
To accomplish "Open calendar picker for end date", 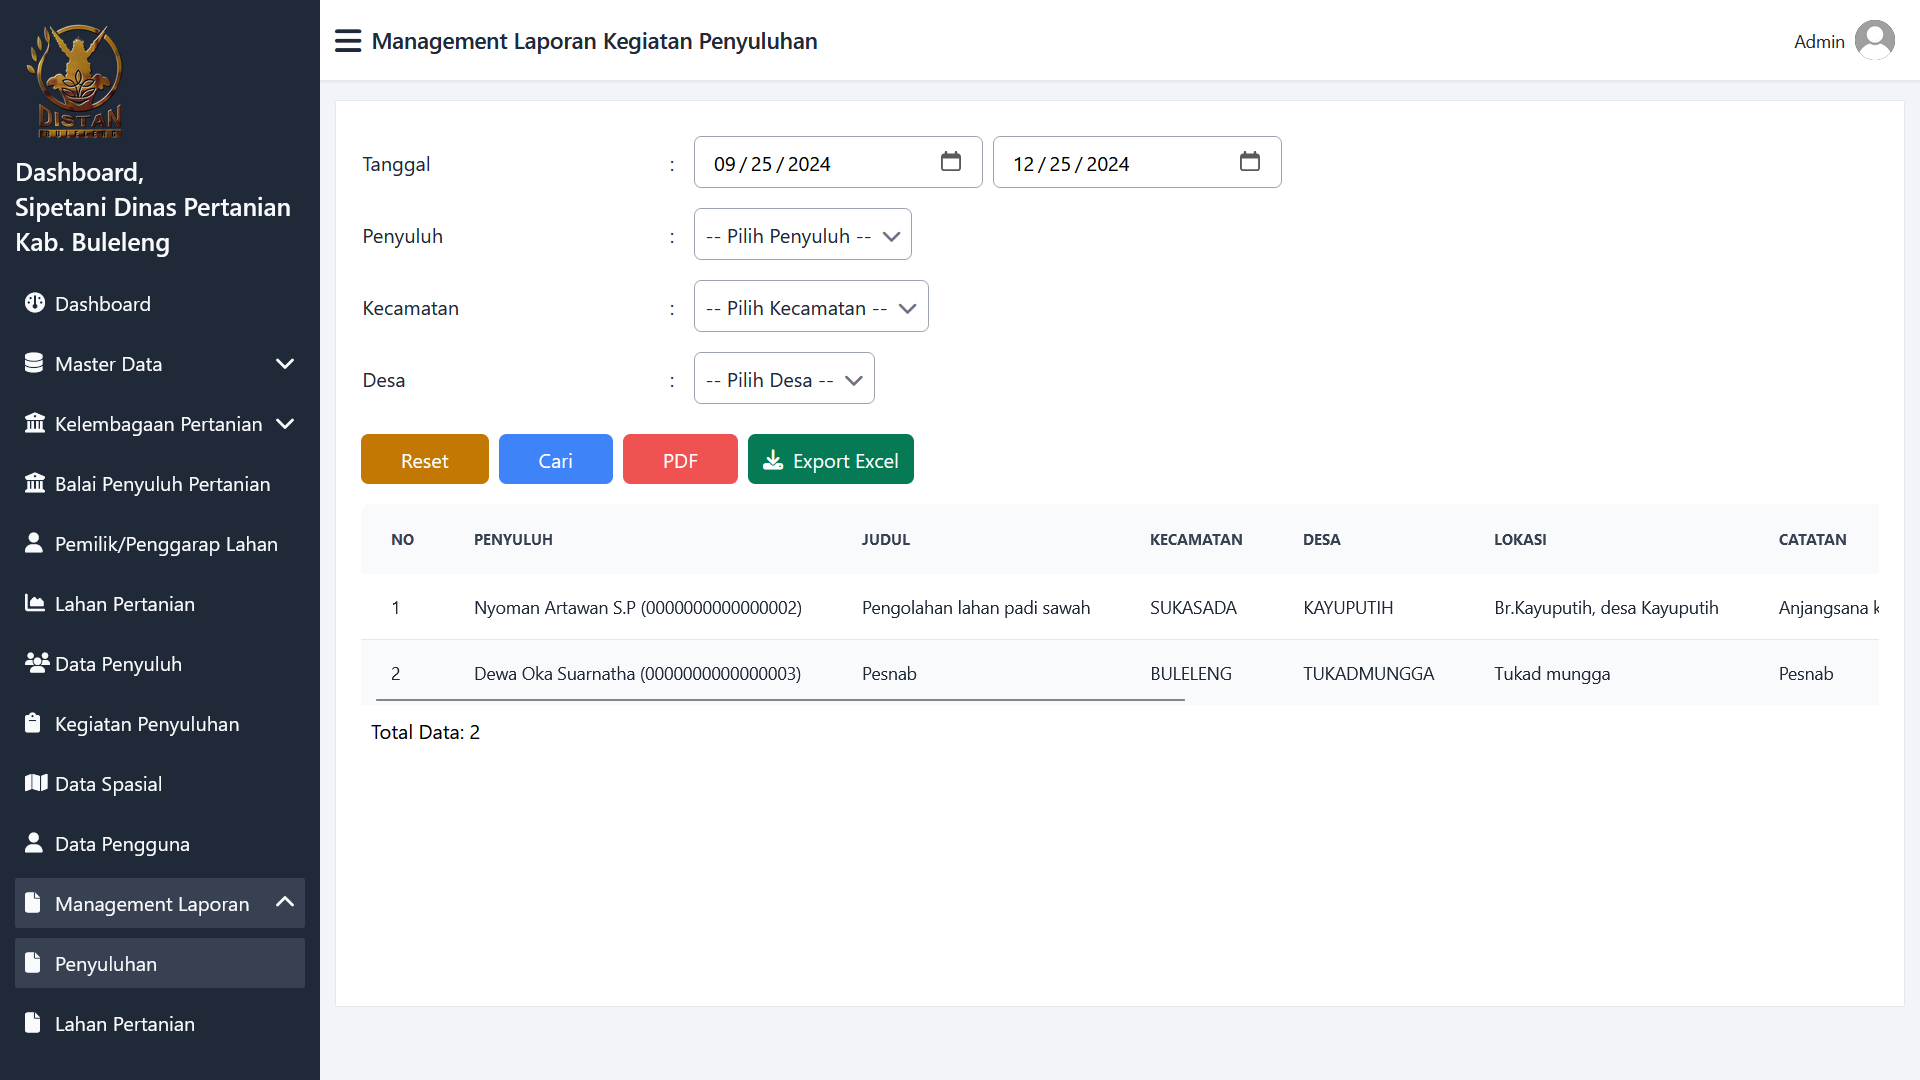I will pos(1249,162).
